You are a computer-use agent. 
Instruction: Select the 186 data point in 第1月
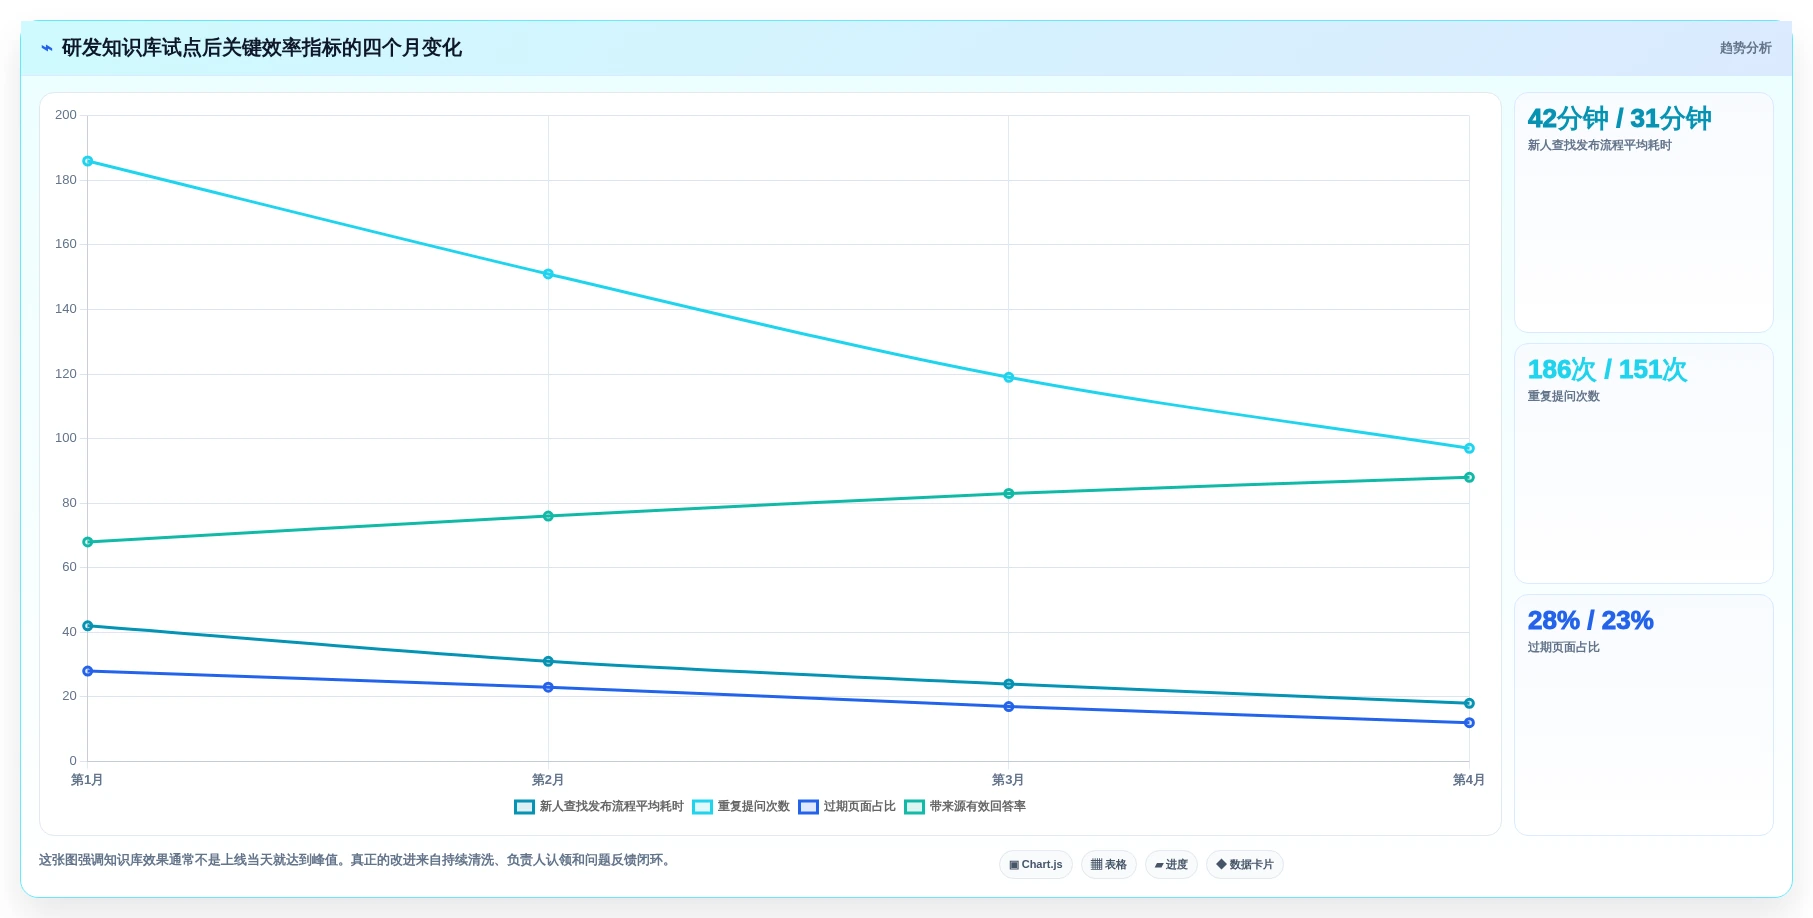(88, 161)
